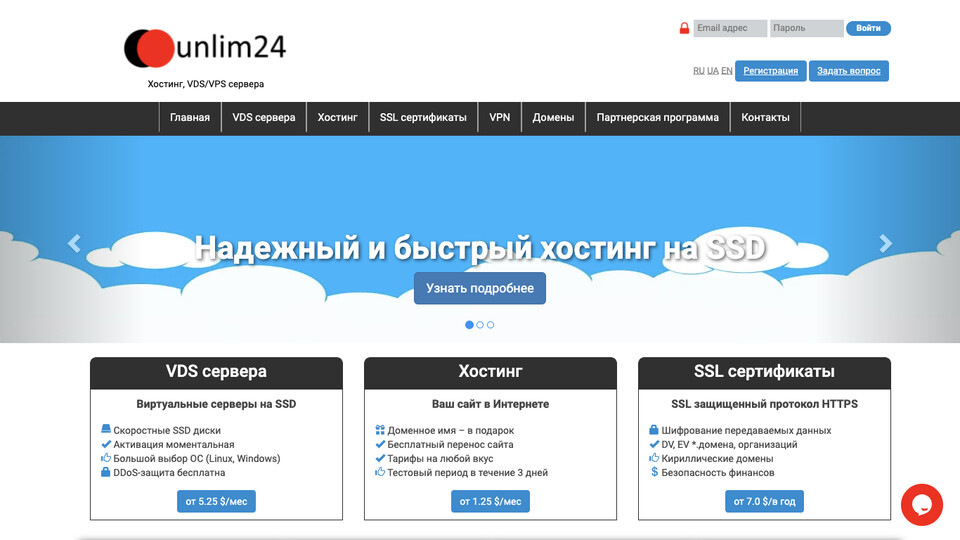The height and width of the screenshot is (540, 960).
Task: Click the red lock icon by login
Action: 684,28
